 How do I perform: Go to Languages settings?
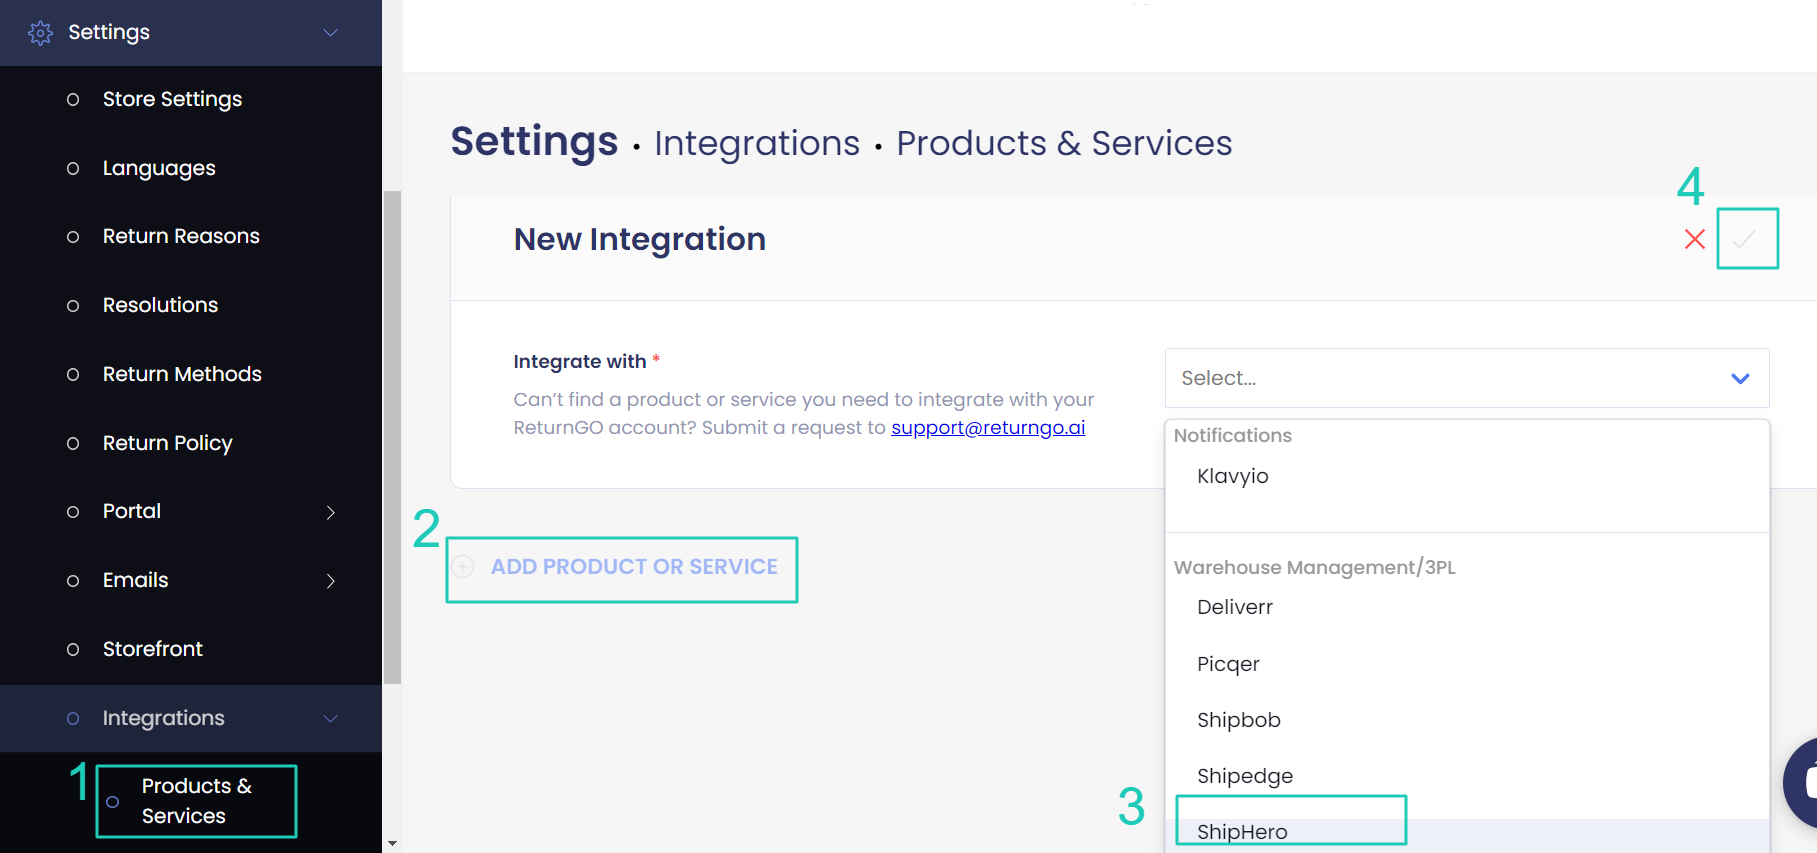click(159, 168)
